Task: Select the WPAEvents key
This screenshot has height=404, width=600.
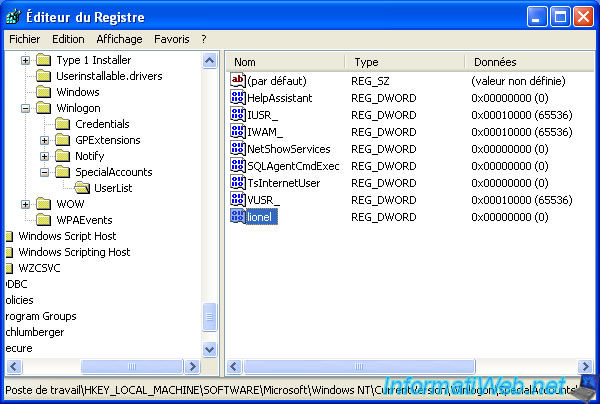Action: pyautogui.click(x=84, y=220)
